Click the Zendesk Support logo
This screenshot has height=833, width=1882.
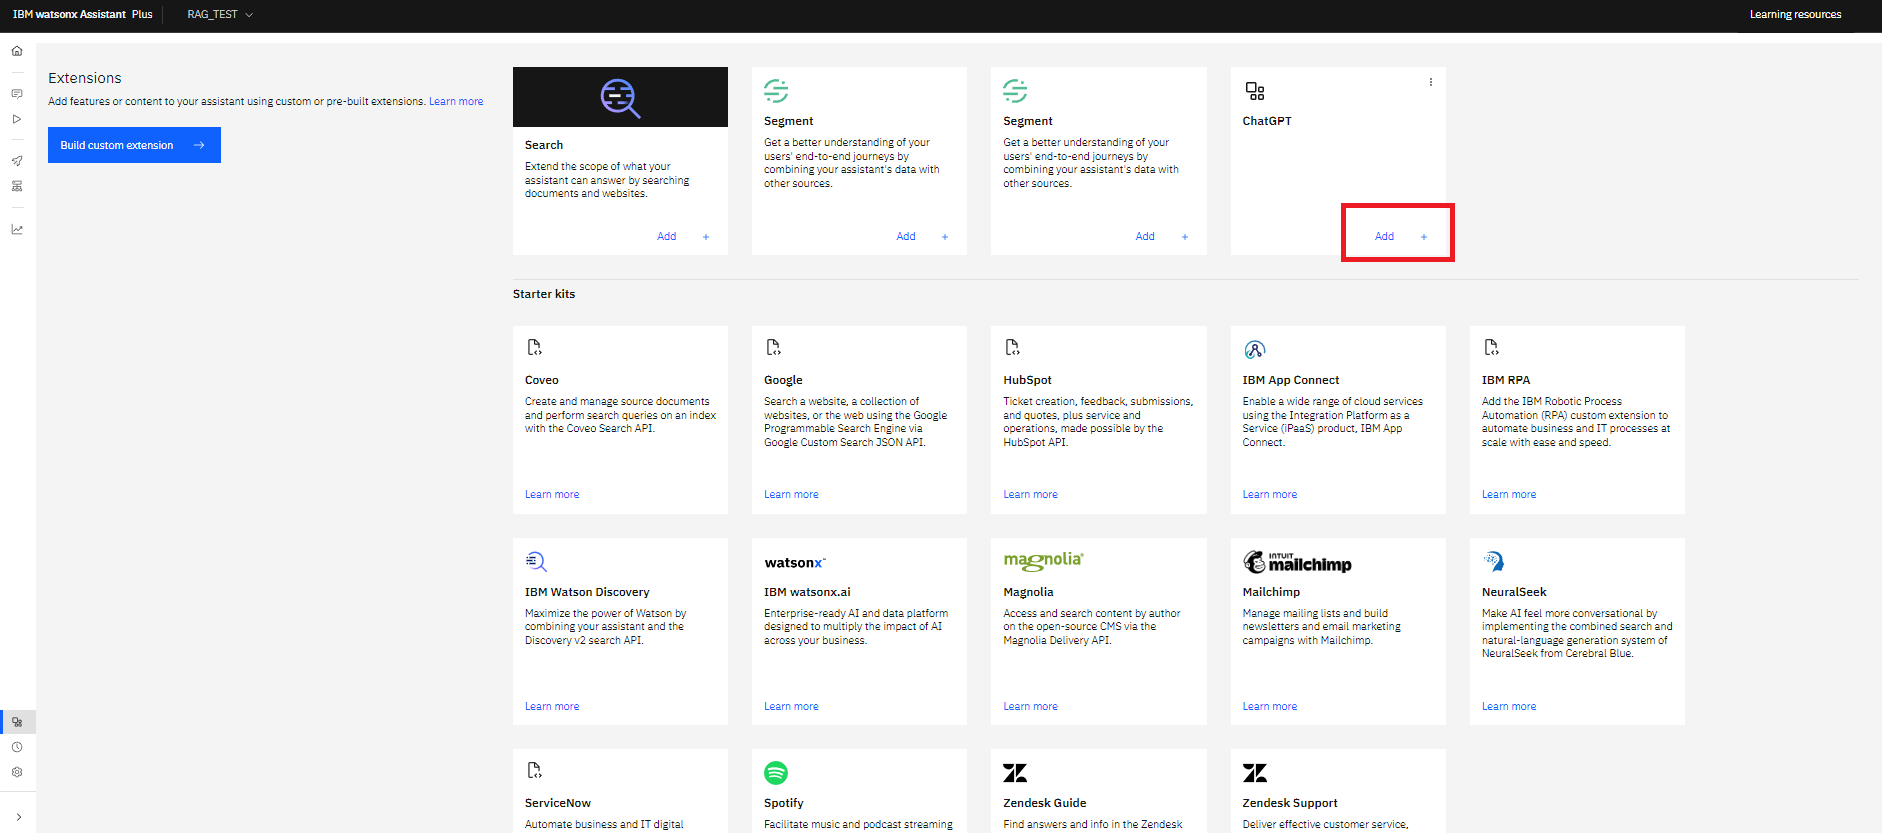[x=1255, y=773]
